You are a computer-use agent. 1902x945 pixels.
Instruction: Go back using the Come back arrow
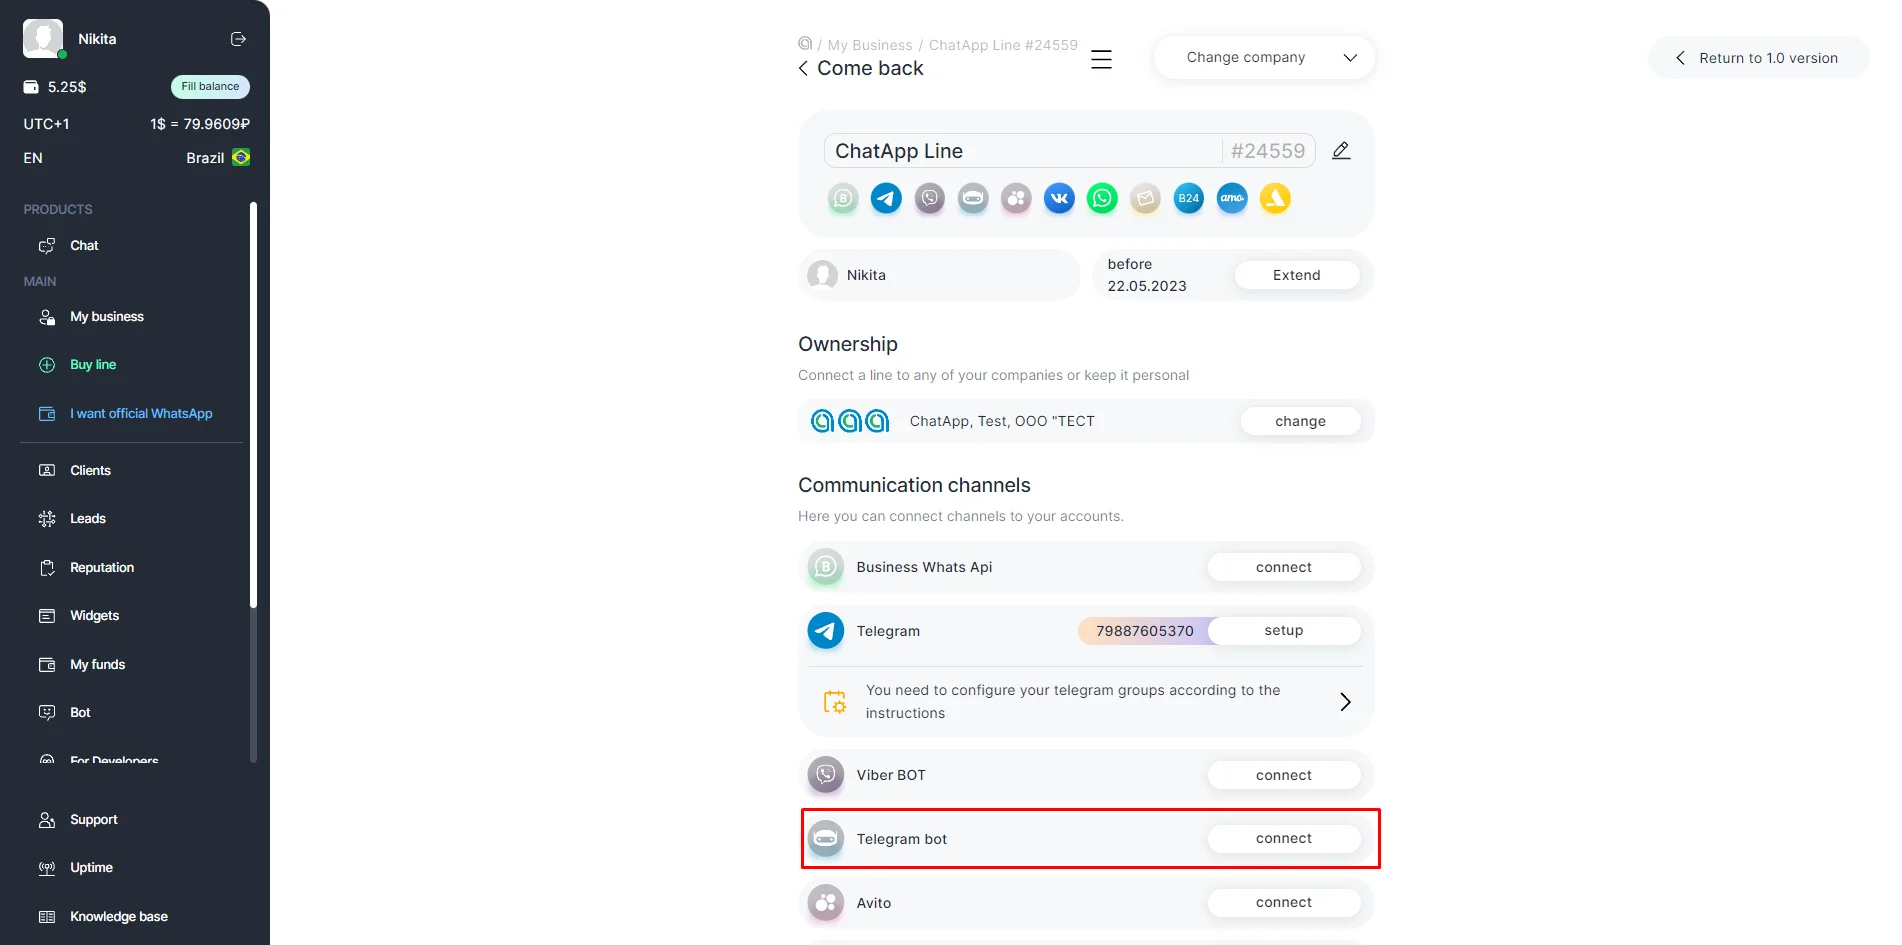coord(803,68)
